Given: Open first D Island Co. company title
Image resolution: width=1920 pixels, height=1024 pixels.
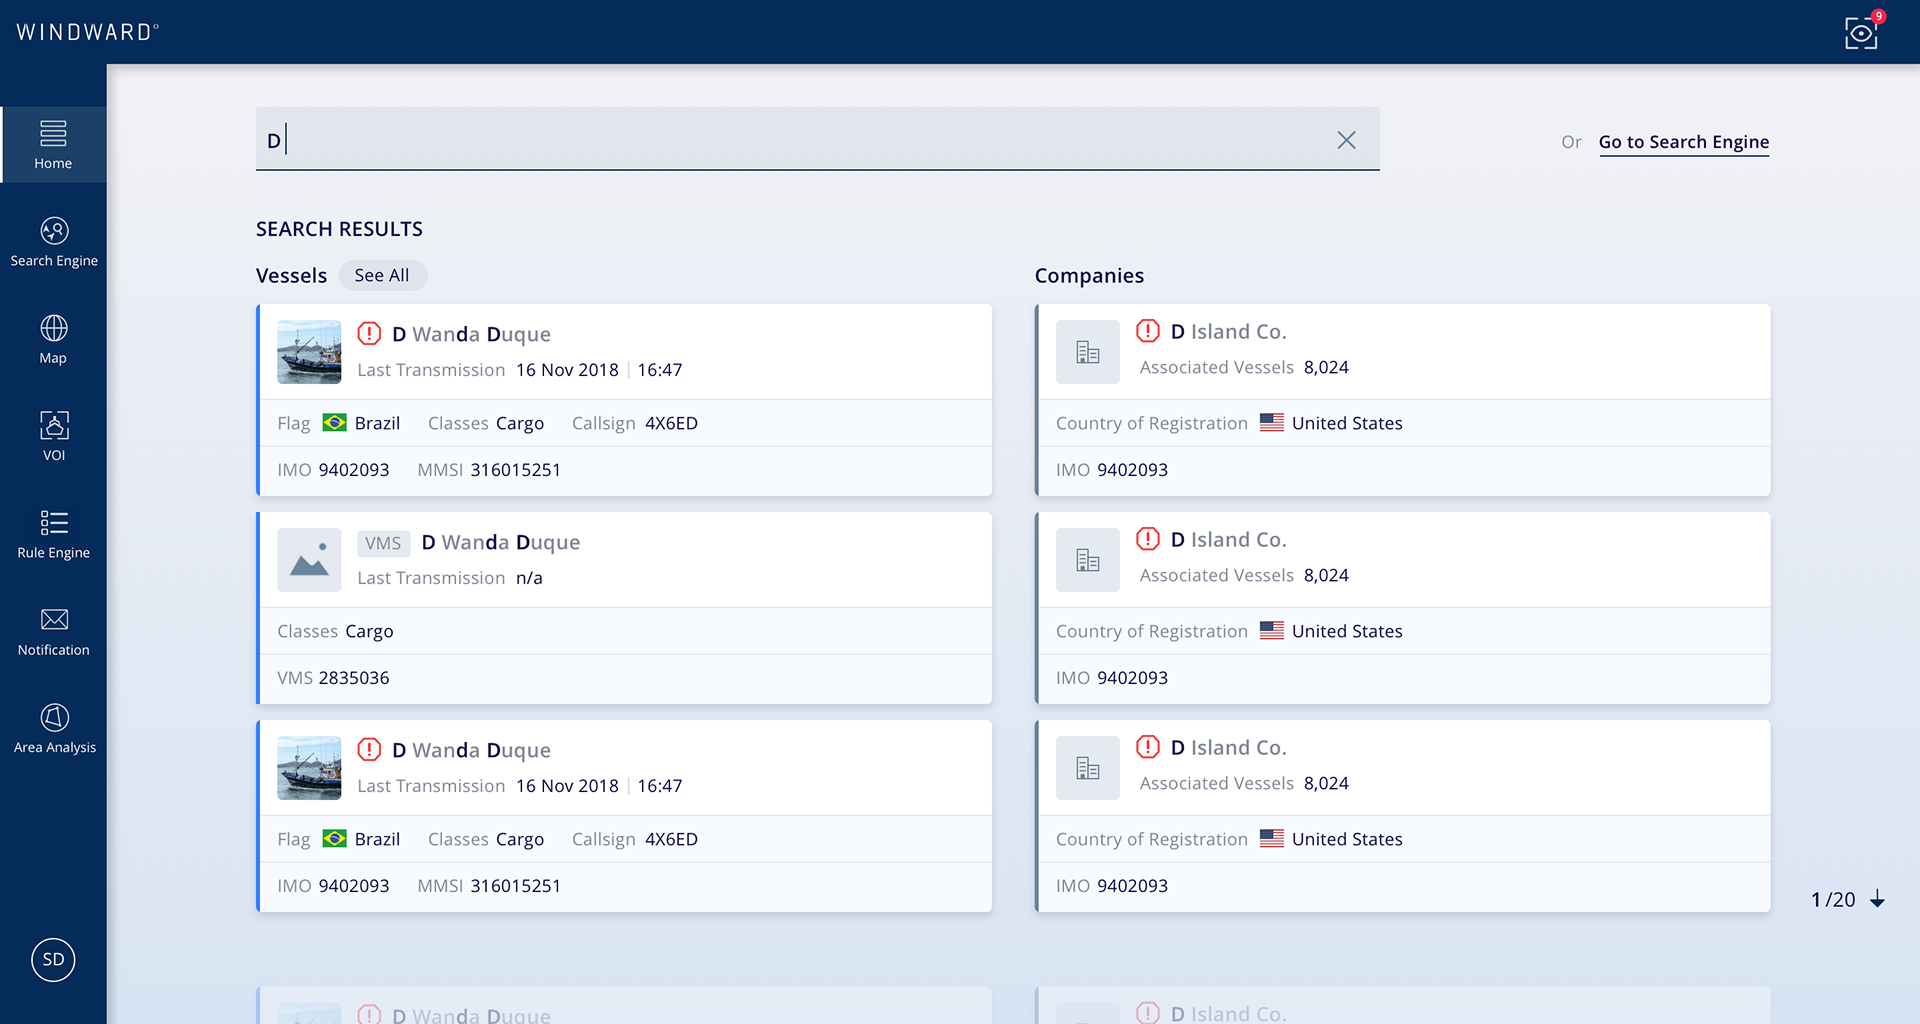Looking at the screenshot, I should click(1229, 331).
